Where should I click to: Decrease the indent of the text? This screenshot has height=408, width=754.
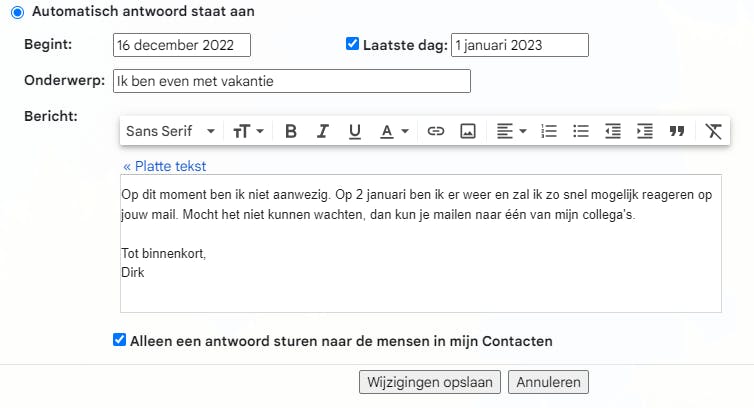point(612,131)
